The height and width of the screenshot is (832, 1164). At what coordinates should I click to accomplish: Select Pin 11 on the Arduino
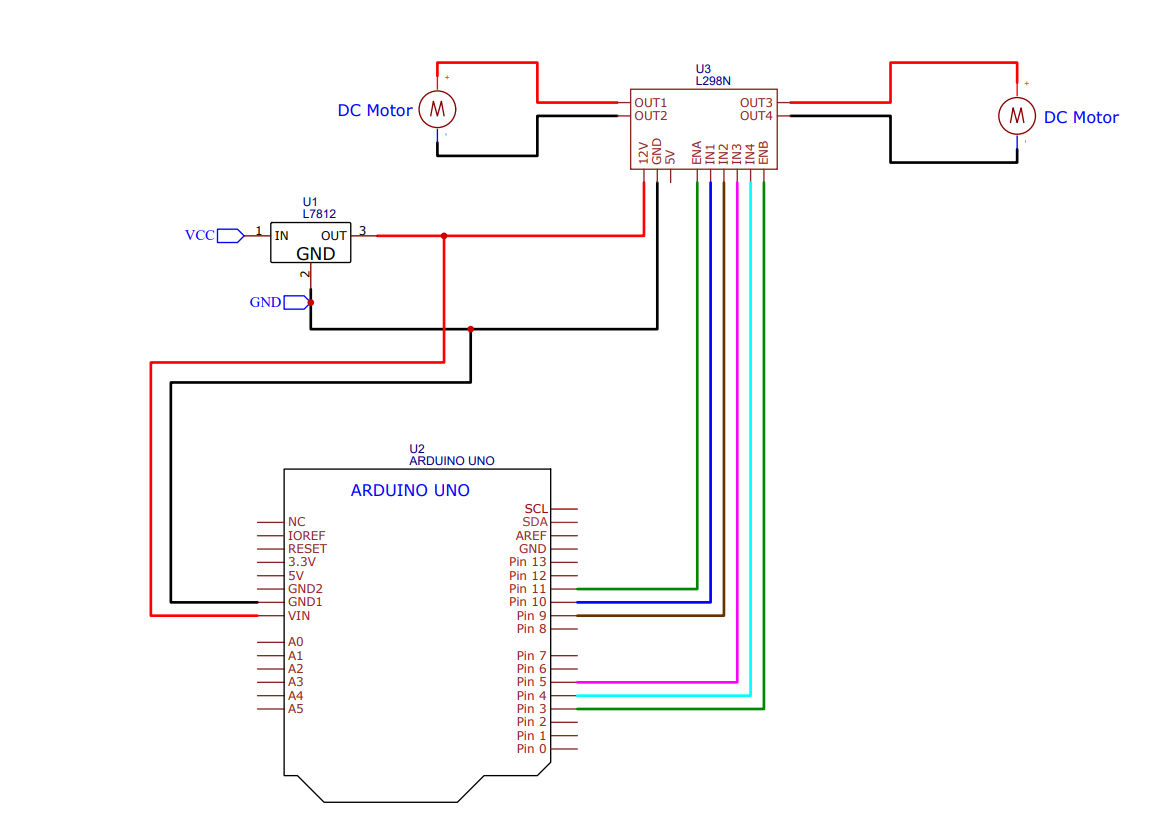click(528, 589)
